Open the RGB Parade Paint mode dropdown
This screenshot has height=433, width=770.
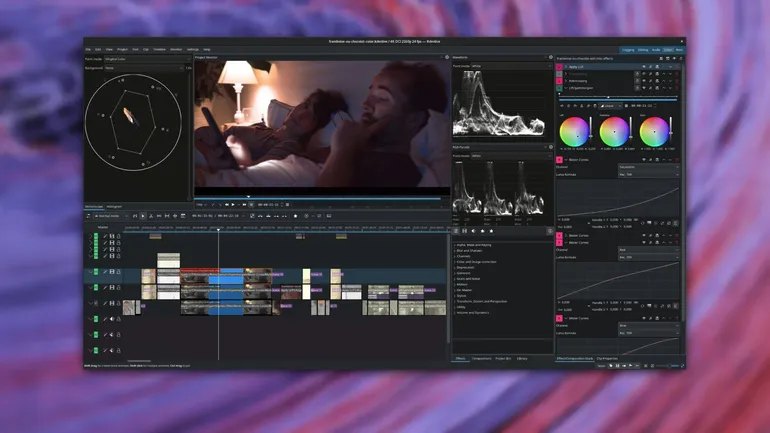click(511, 156)
